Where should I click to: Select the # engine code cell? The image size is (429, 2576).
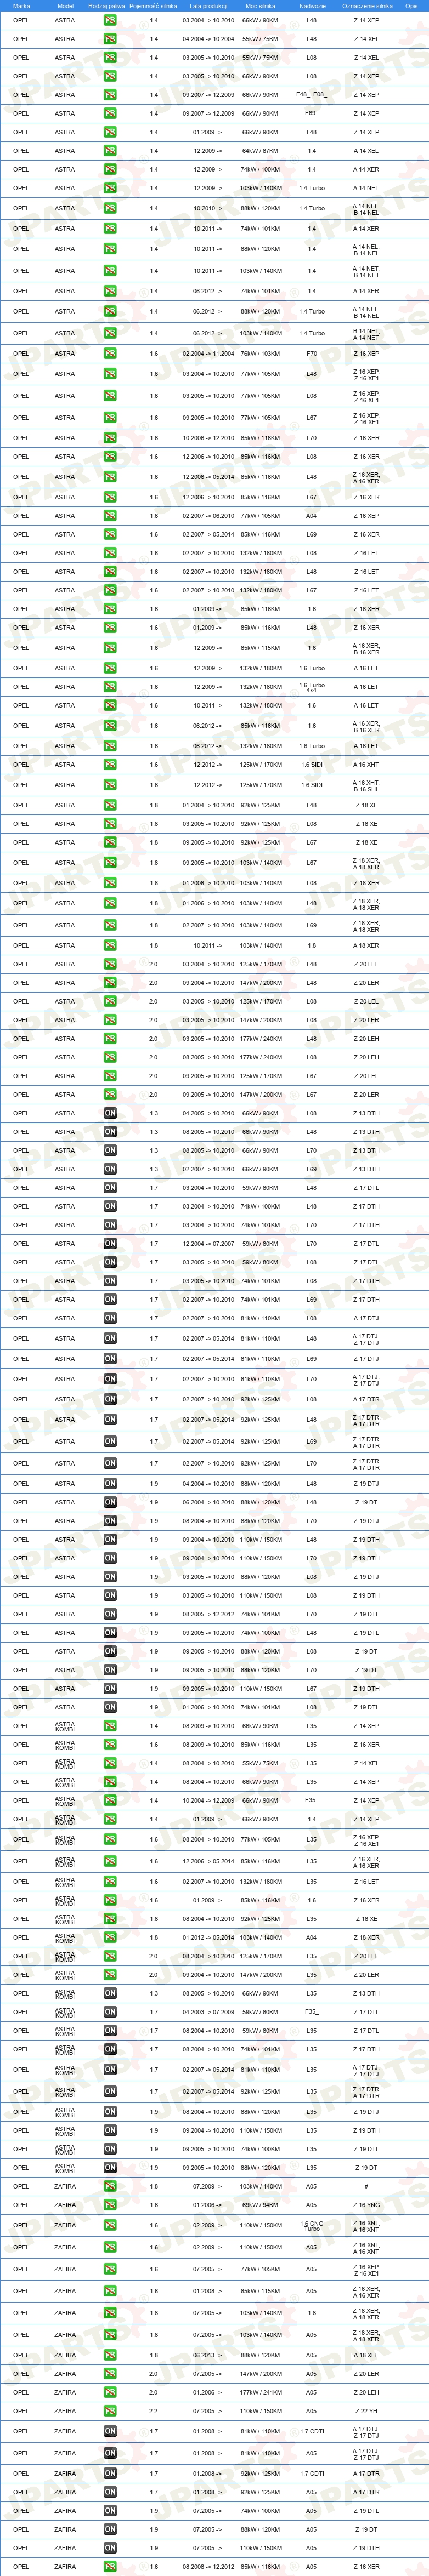pyautogui.click(x=366, y=2186)
